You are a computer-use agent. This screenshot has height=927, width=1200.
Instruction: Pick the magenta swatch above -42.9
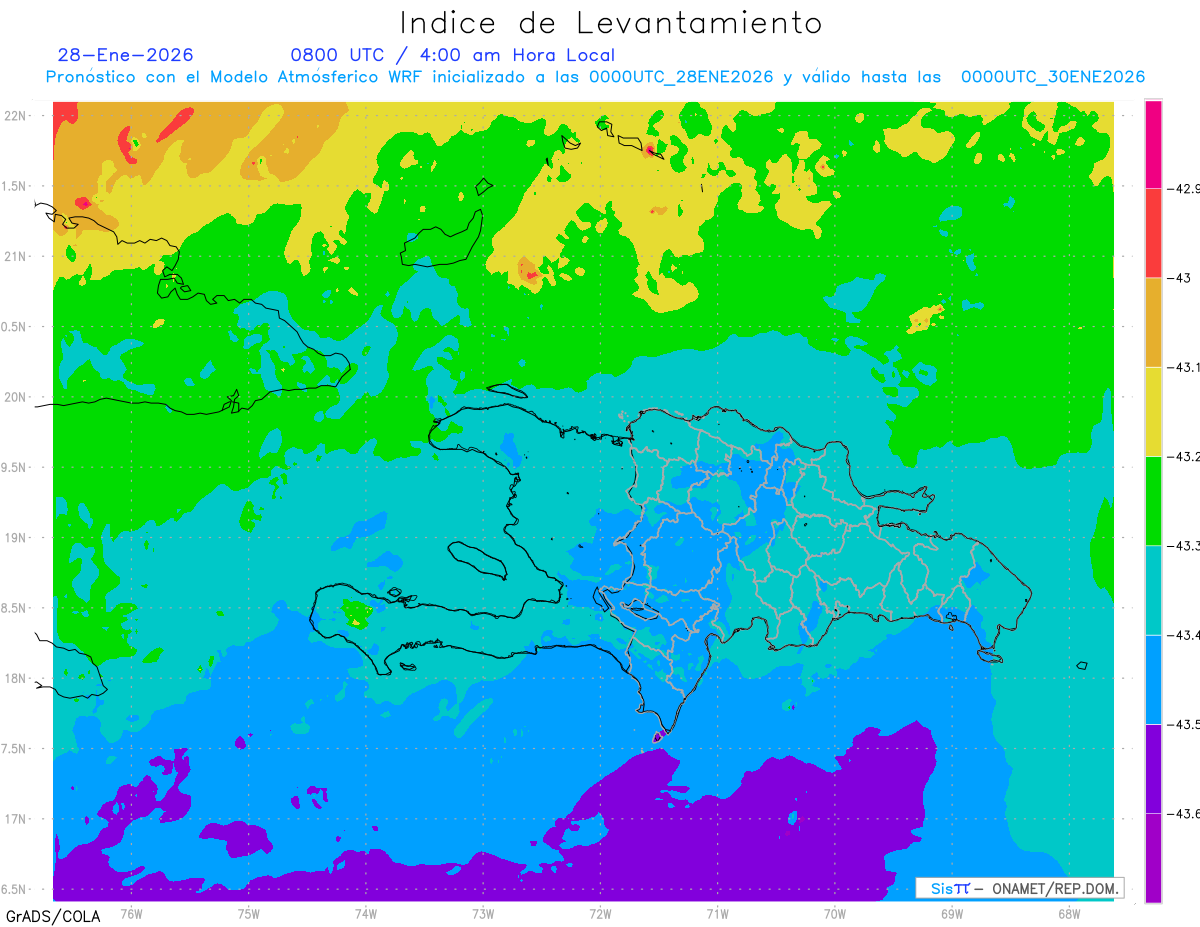coord(1153,144)
